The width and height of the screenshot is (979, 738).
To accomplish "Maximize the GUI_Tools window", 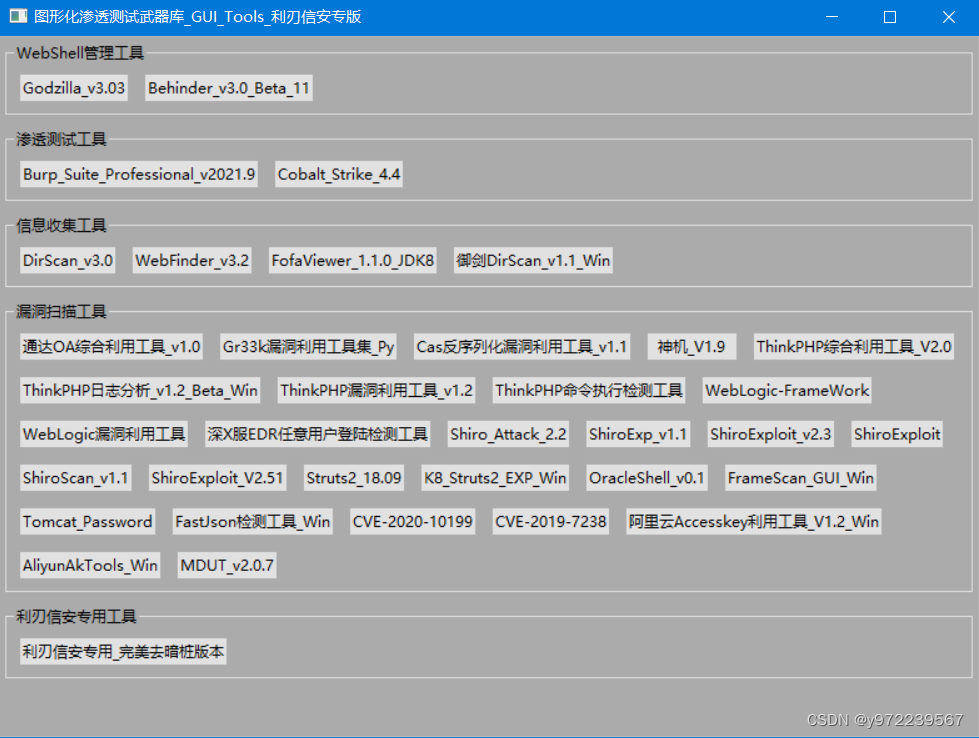I will (890, 17).
